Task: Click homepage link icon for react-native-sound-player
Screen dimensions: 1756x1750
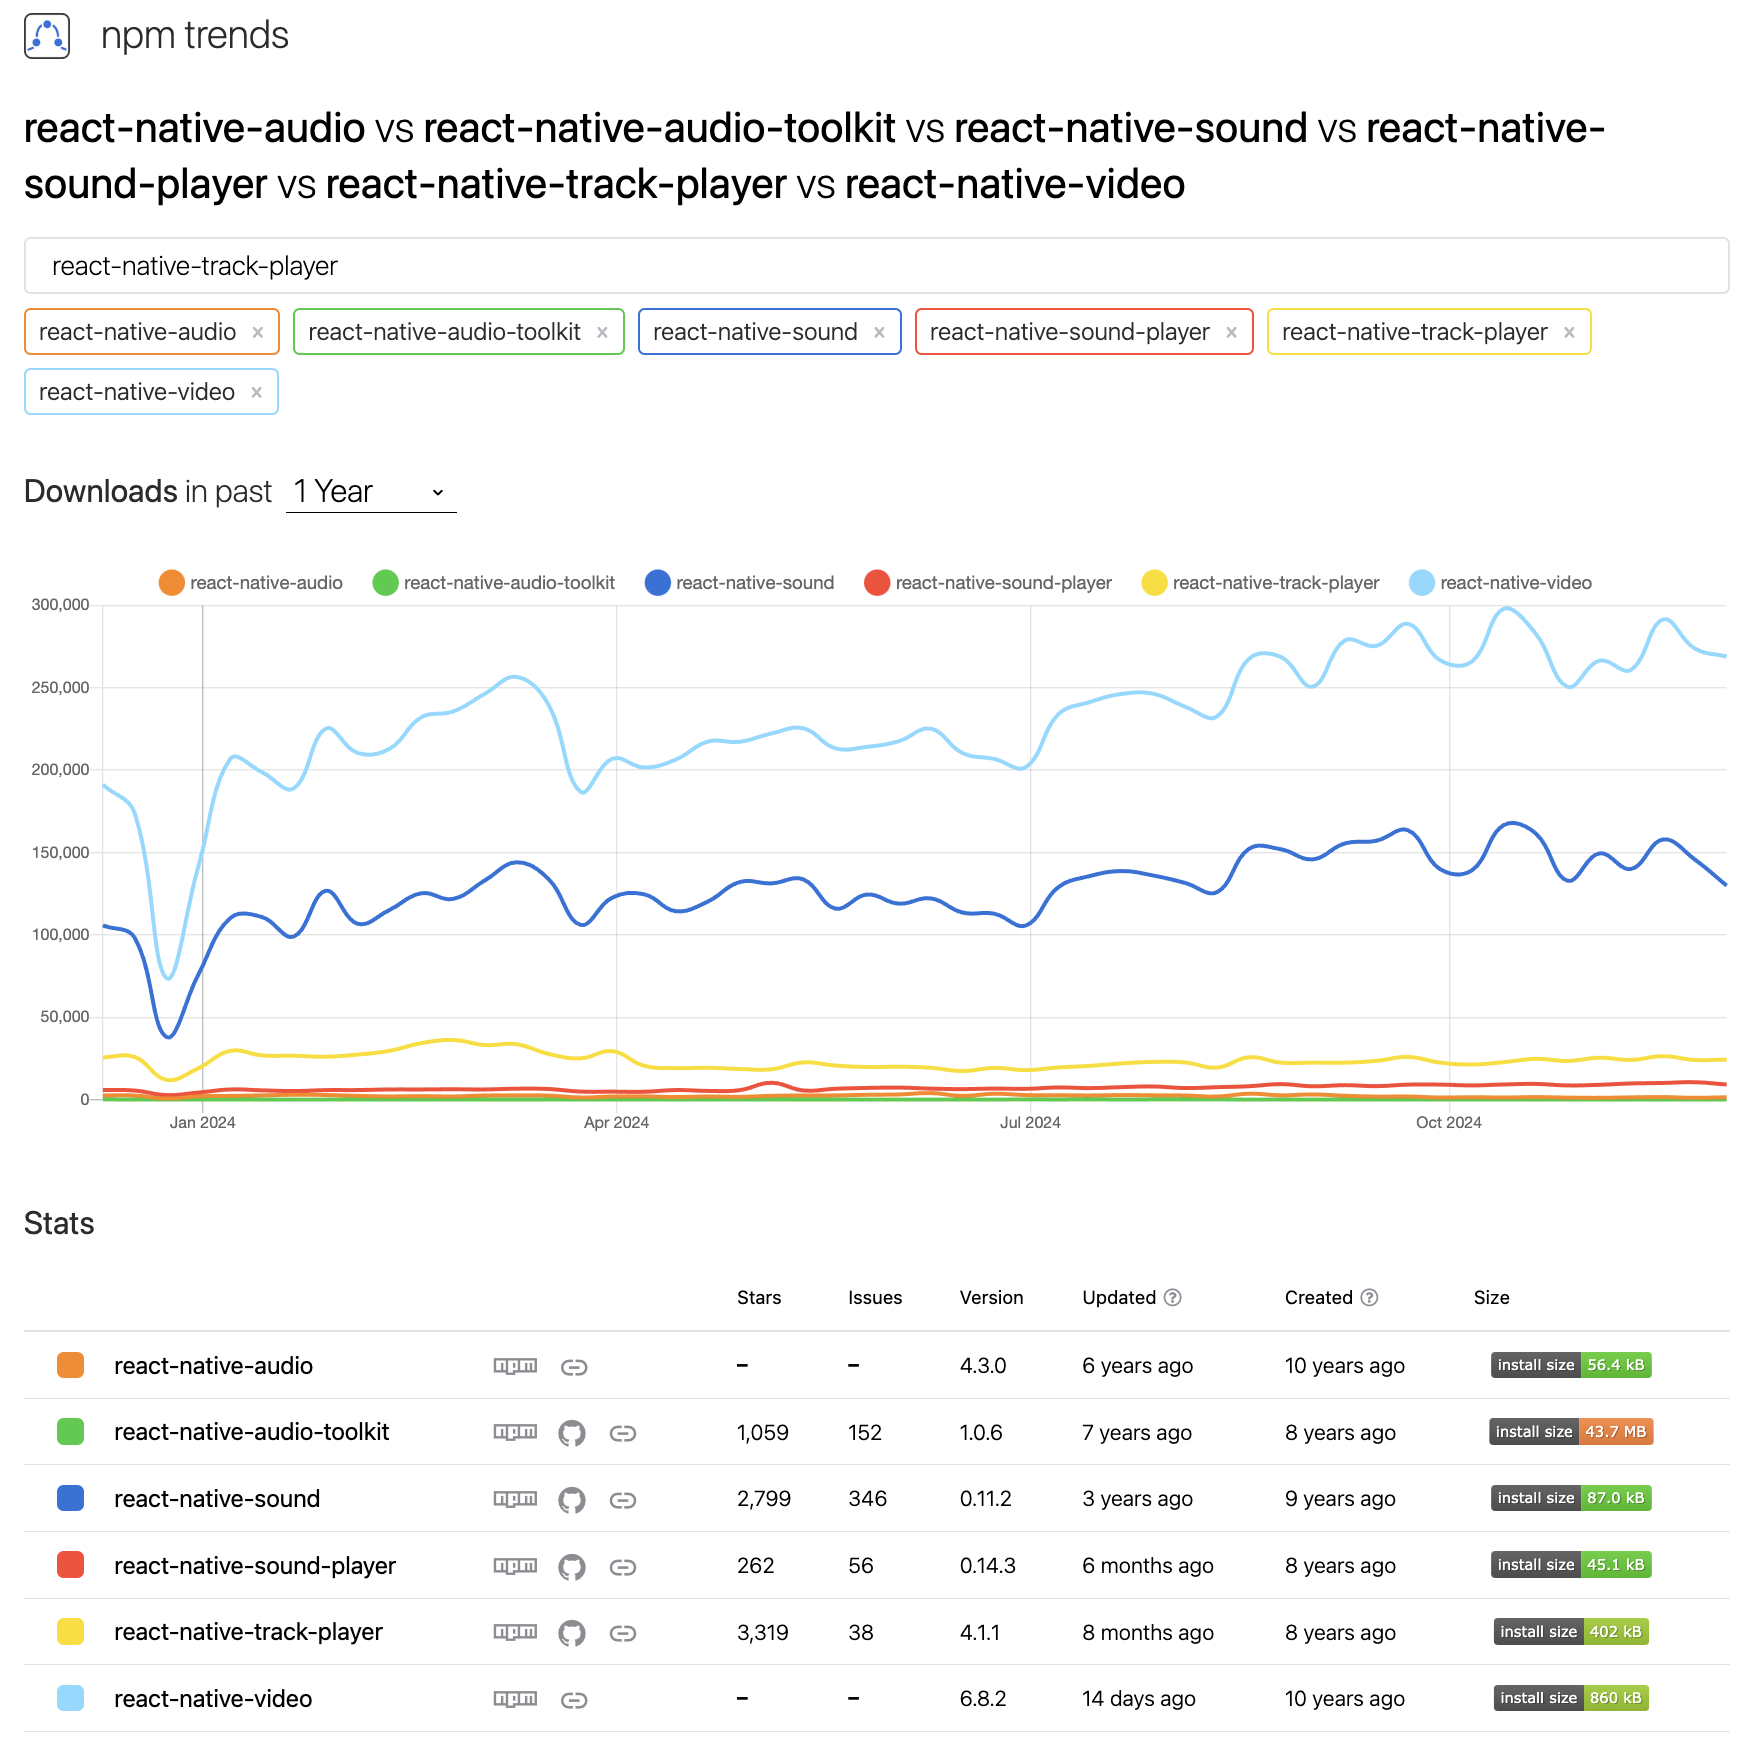Action: point(623,1565)
